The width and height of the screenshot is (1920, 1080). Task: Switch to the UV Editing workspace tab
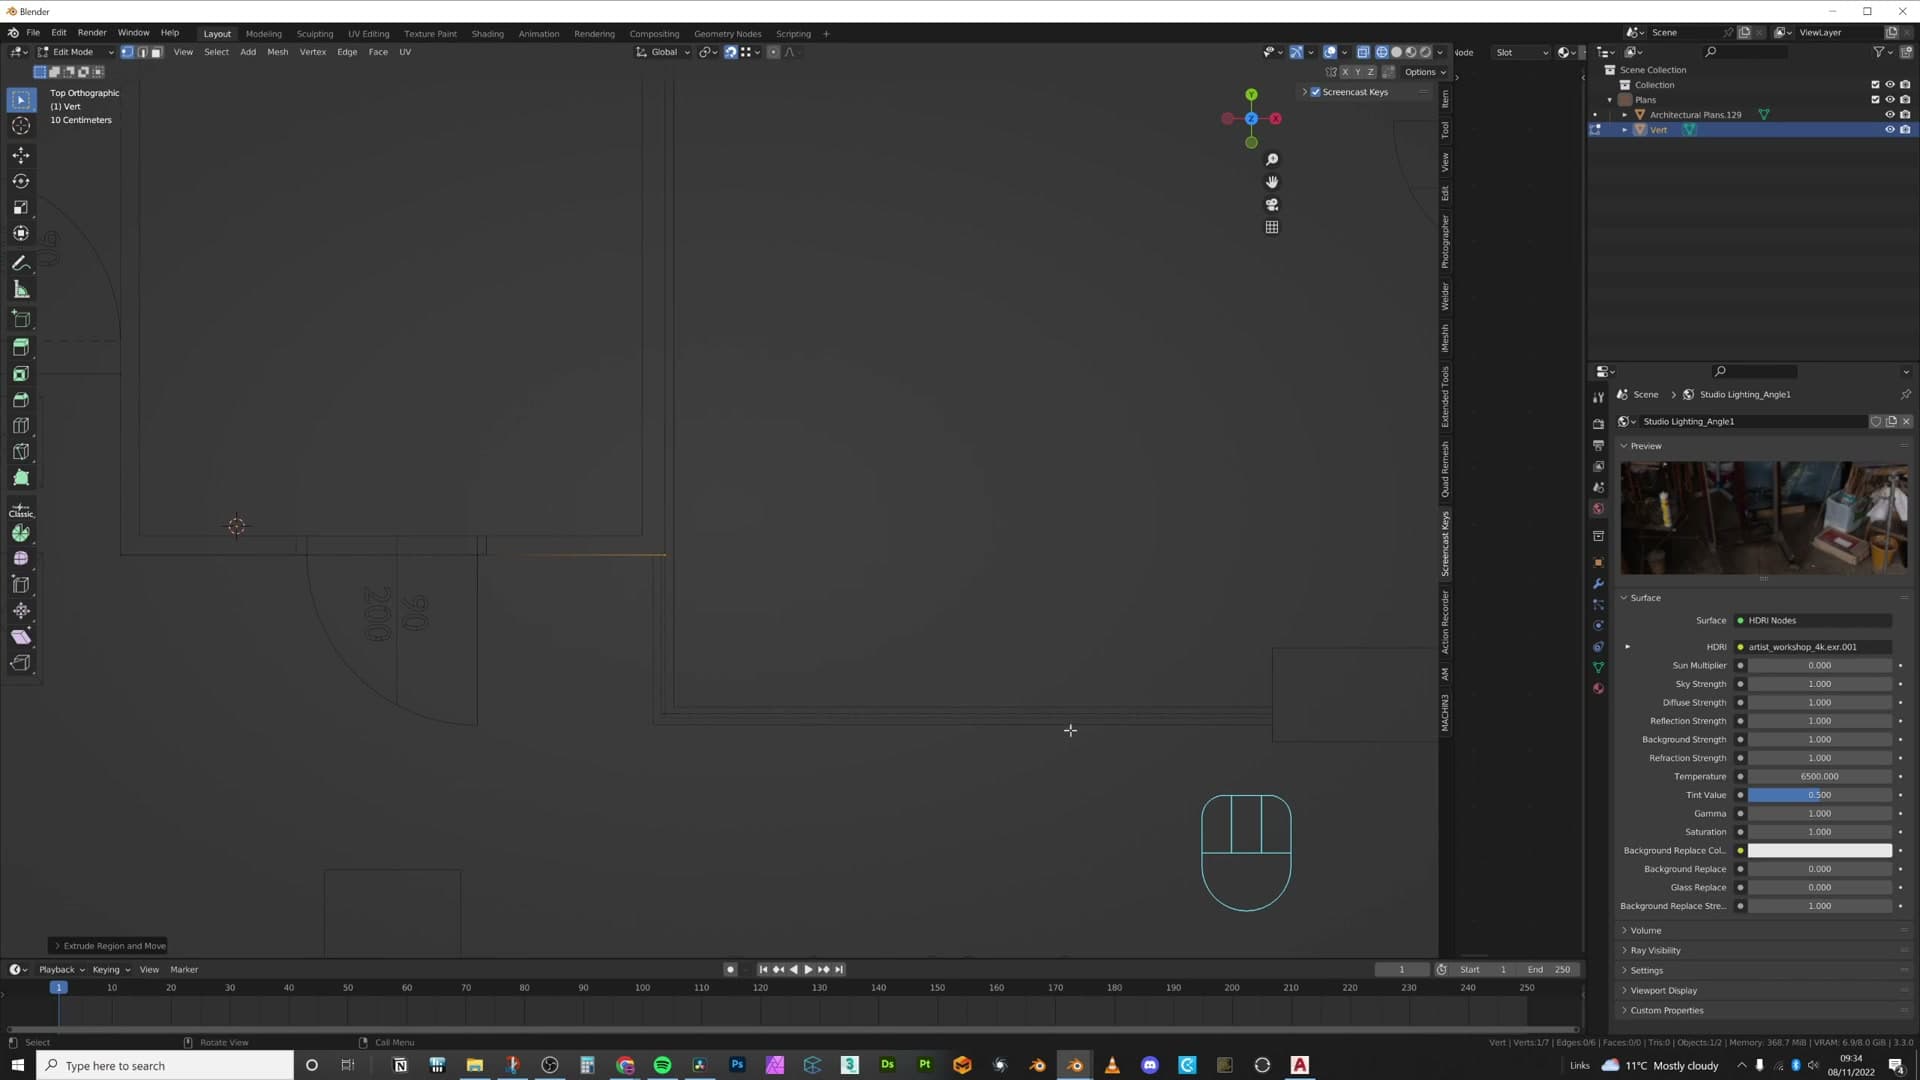368,34
